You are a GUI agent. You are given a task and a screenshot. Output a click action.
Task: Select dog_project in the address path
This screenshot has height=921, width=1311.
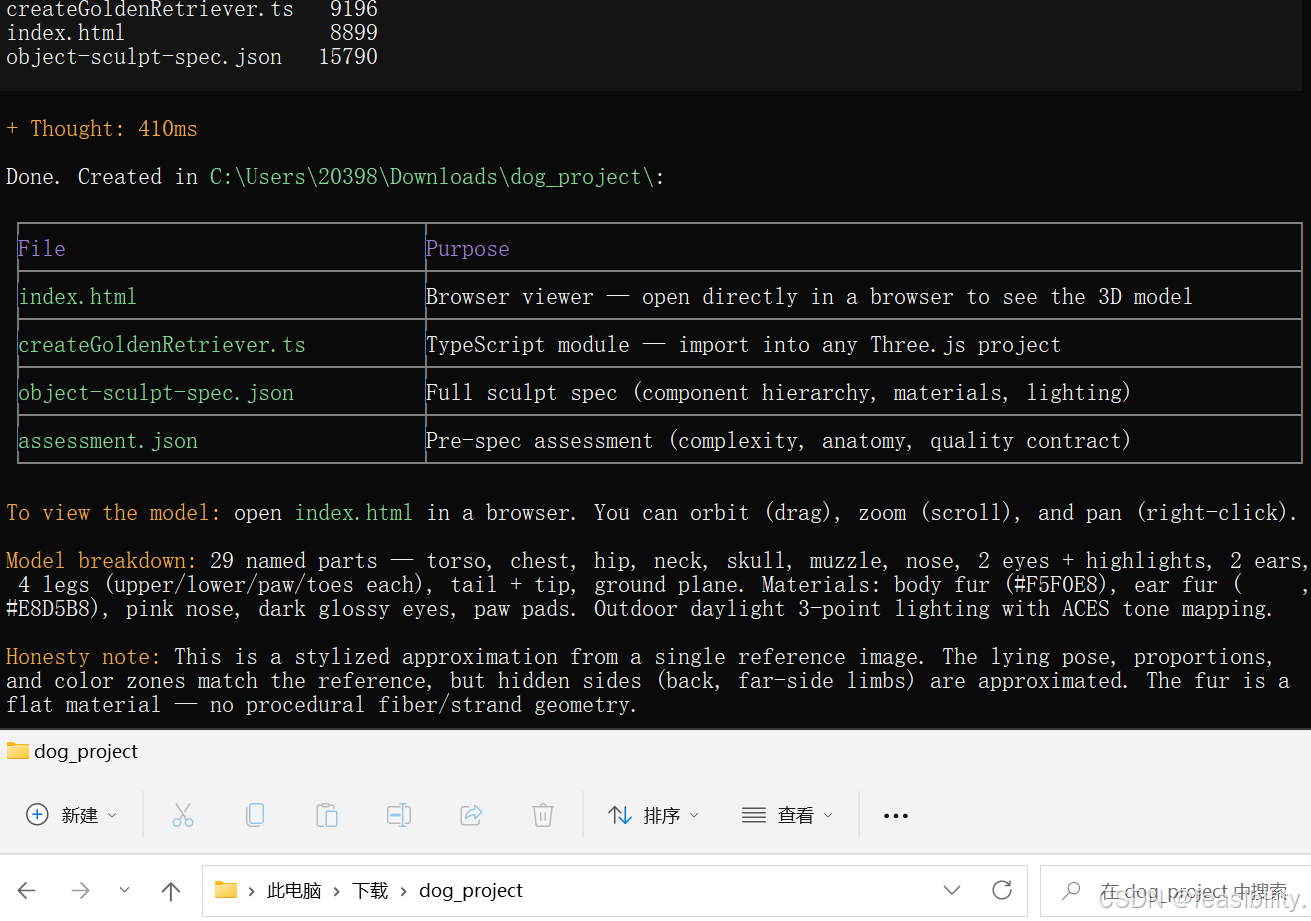click(471, 890)
